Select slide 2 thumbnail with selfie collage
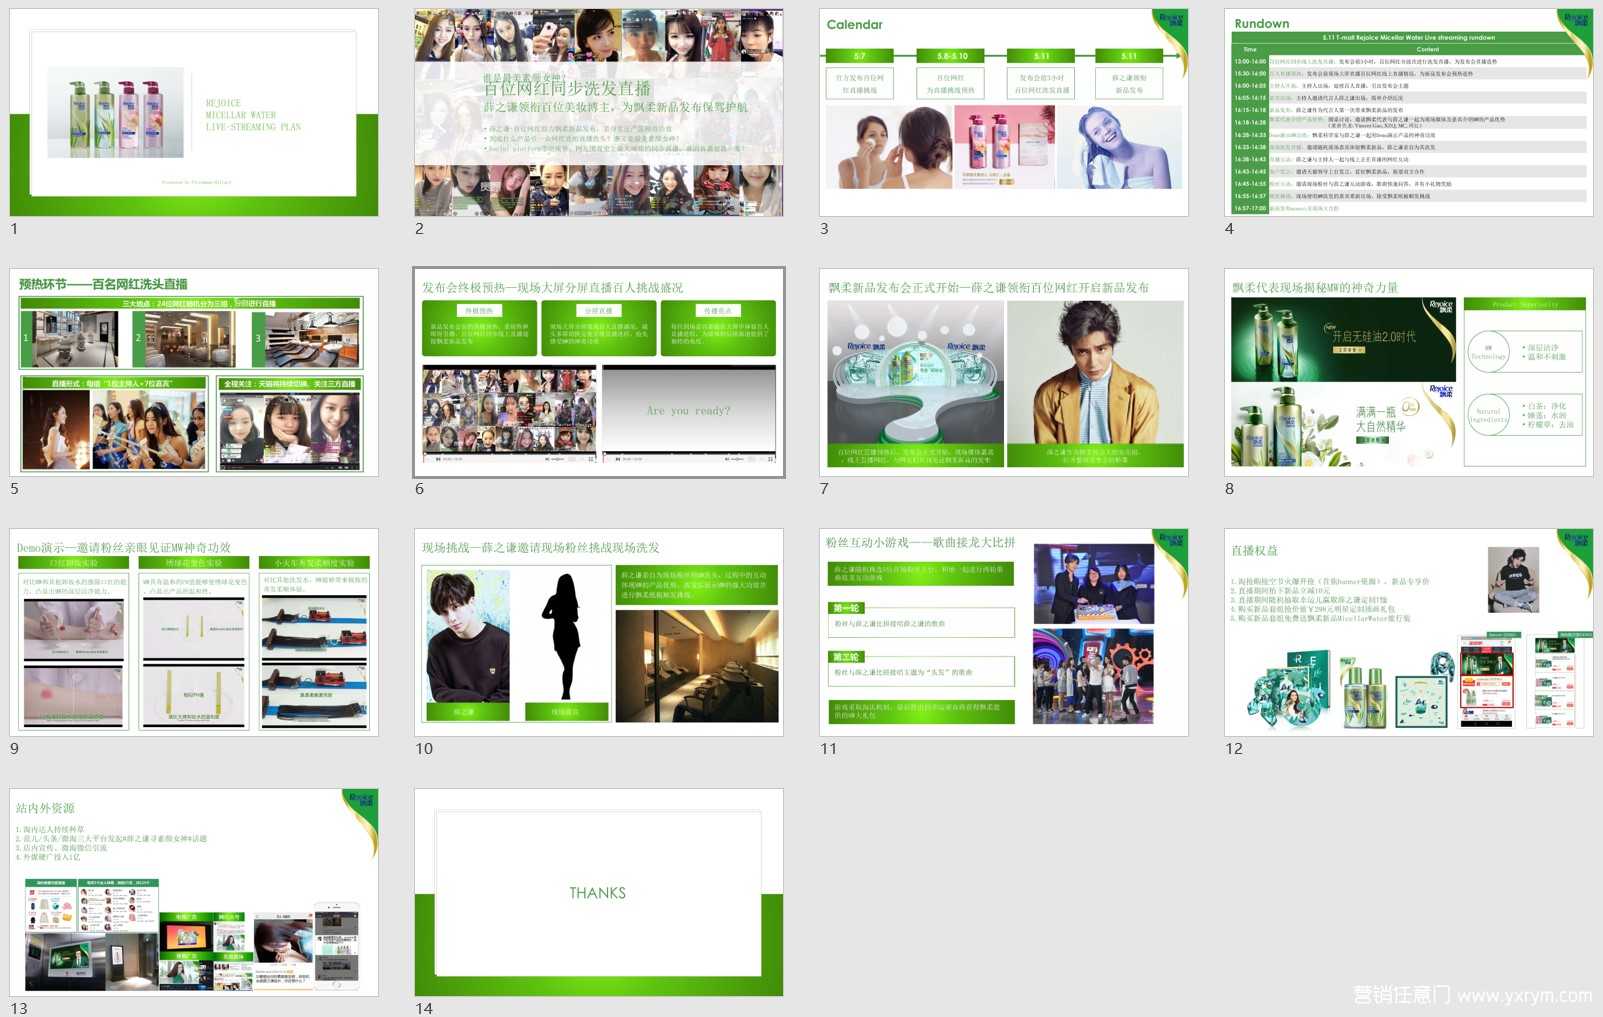The width and height of the screenshot is (1603, 1017). pyautogui.click(x=599, y=112)
